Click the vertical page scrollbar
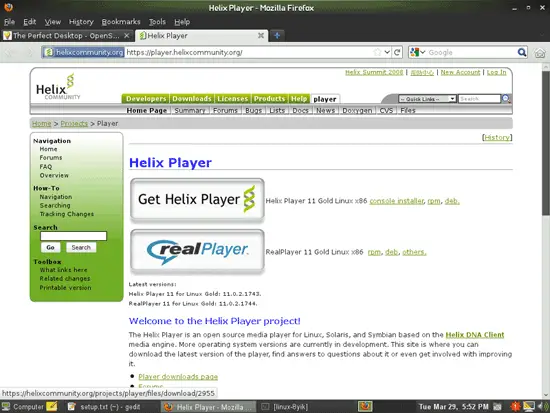This screenshot has height=413, width=550. (x=546, y=228)
